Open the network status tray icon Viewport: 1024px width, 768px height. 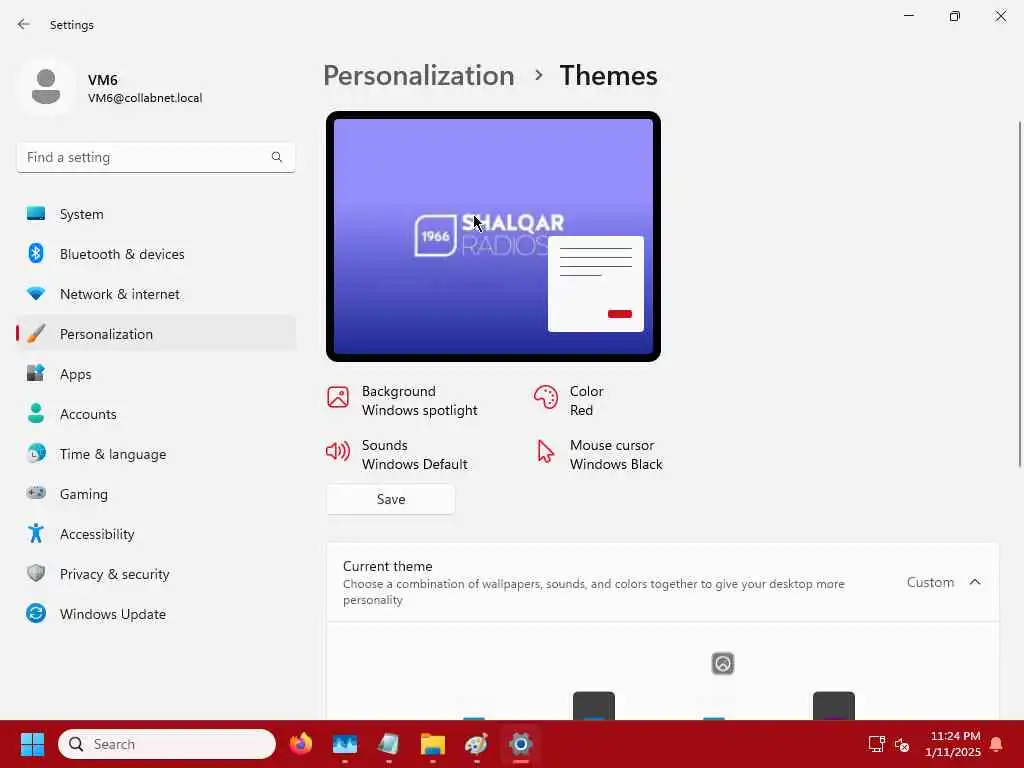click(x=876, y=744)
